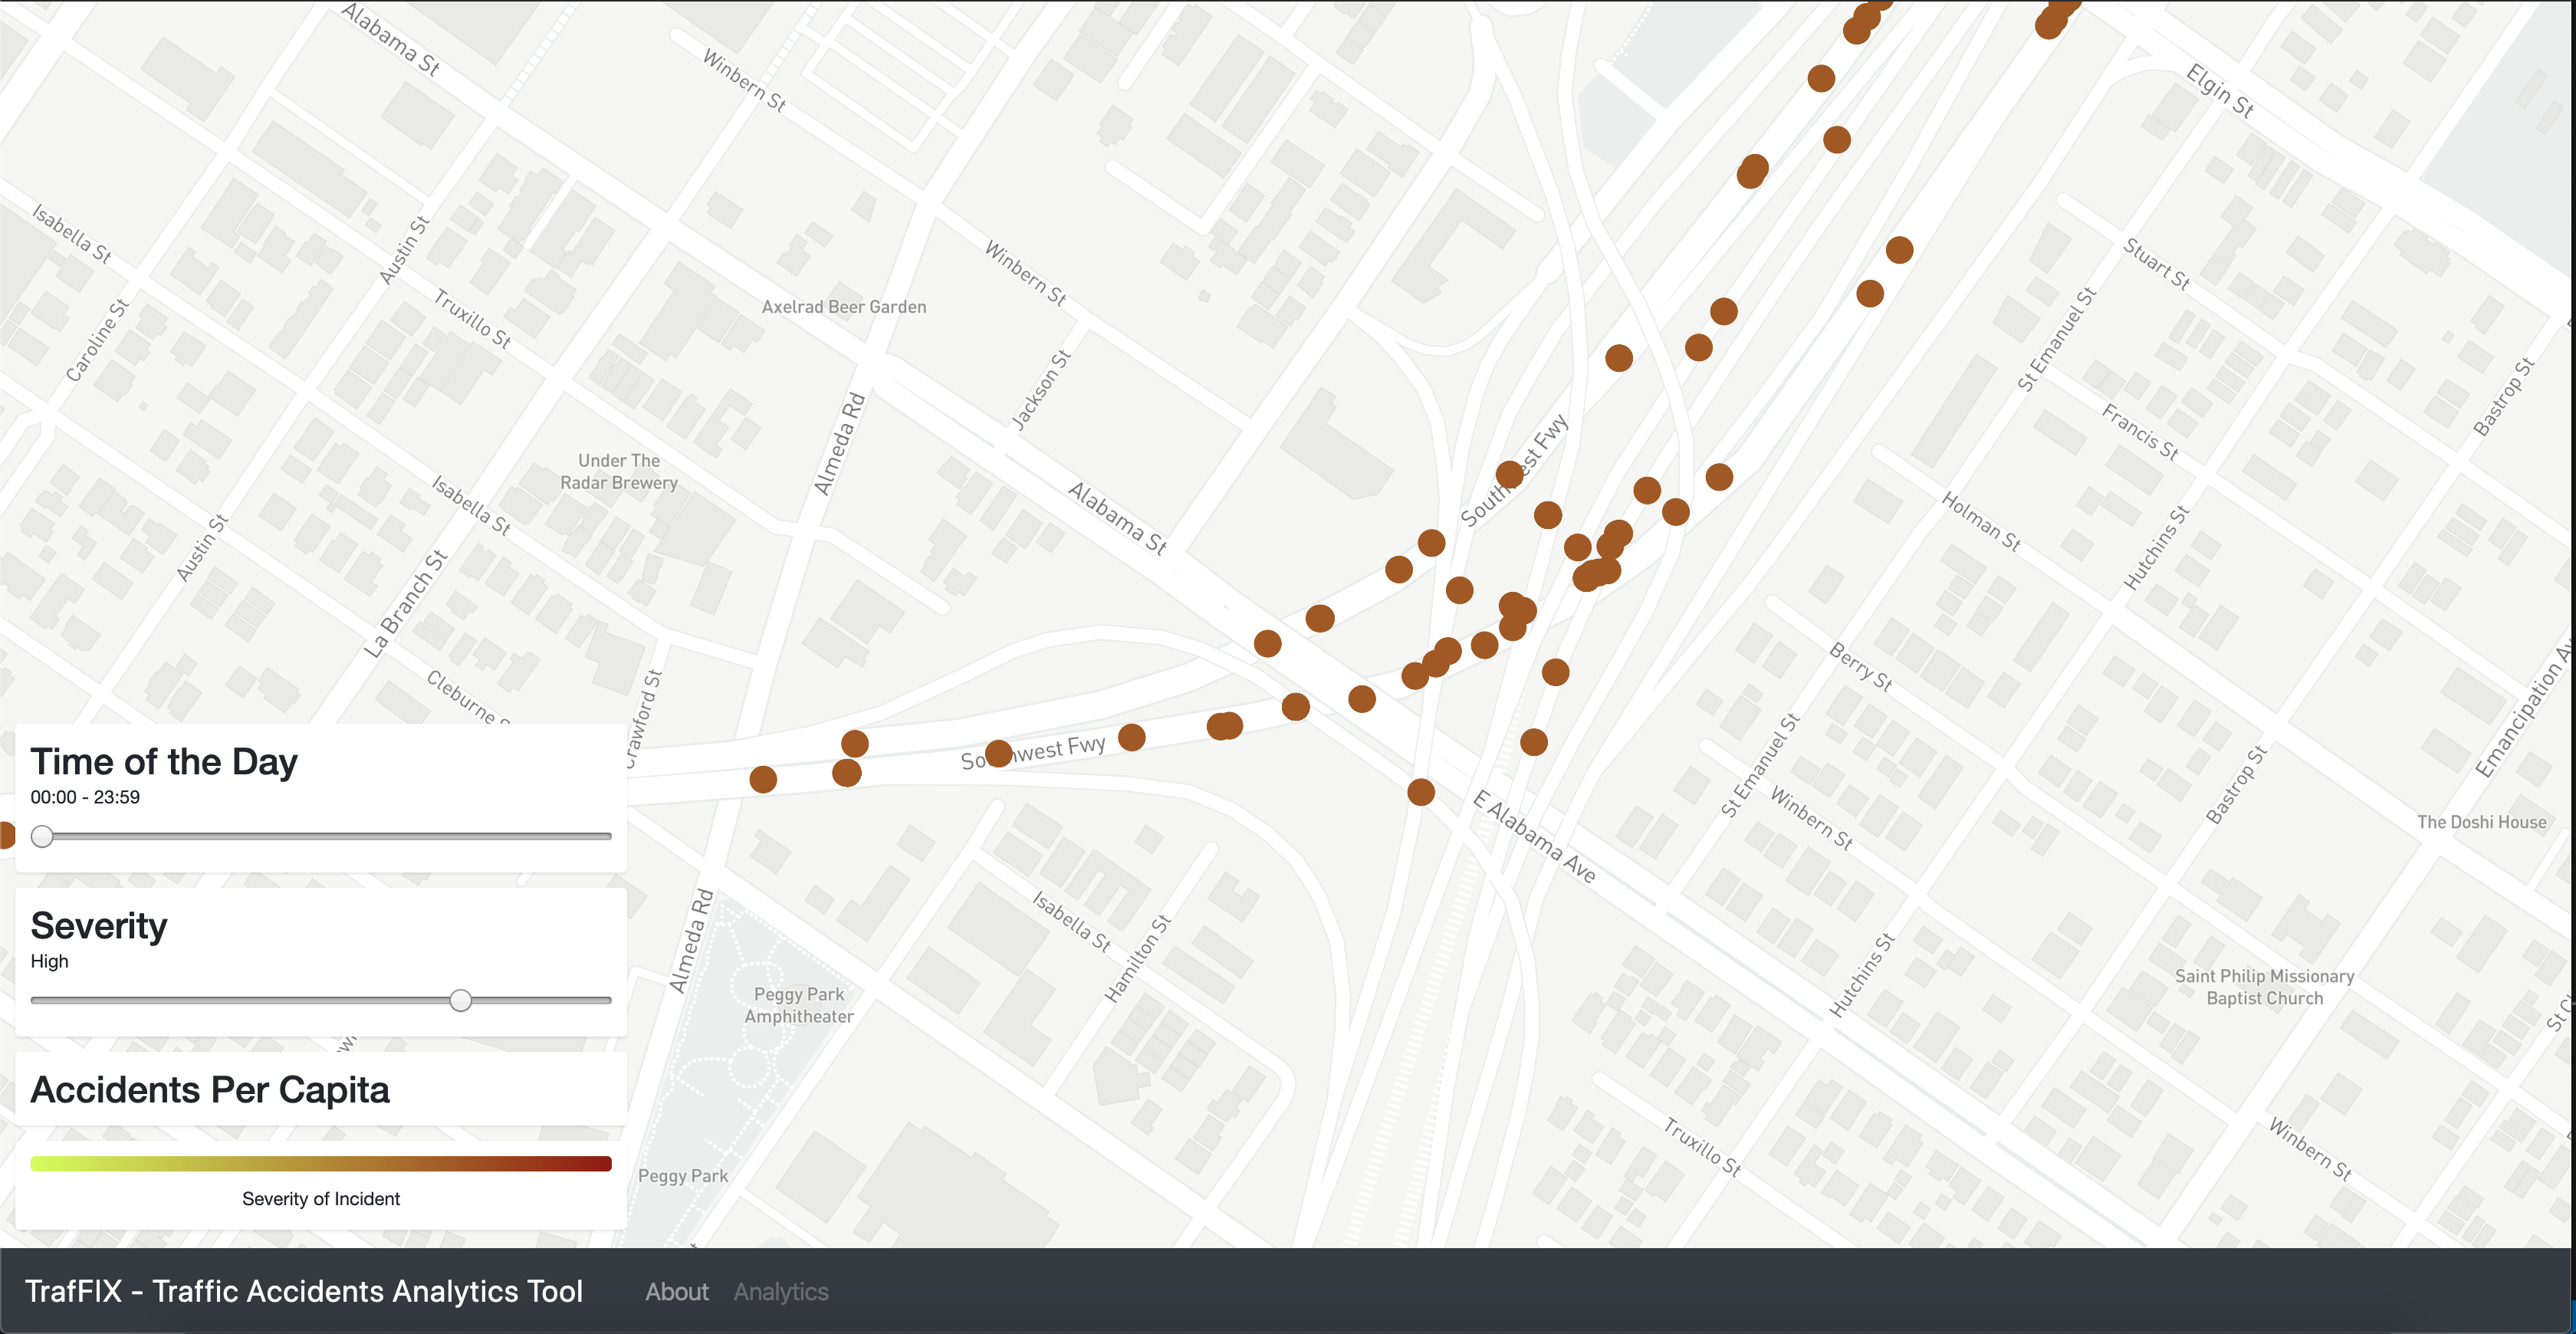Click the Severity of Incident legend caption

[x=321, y=1198]
